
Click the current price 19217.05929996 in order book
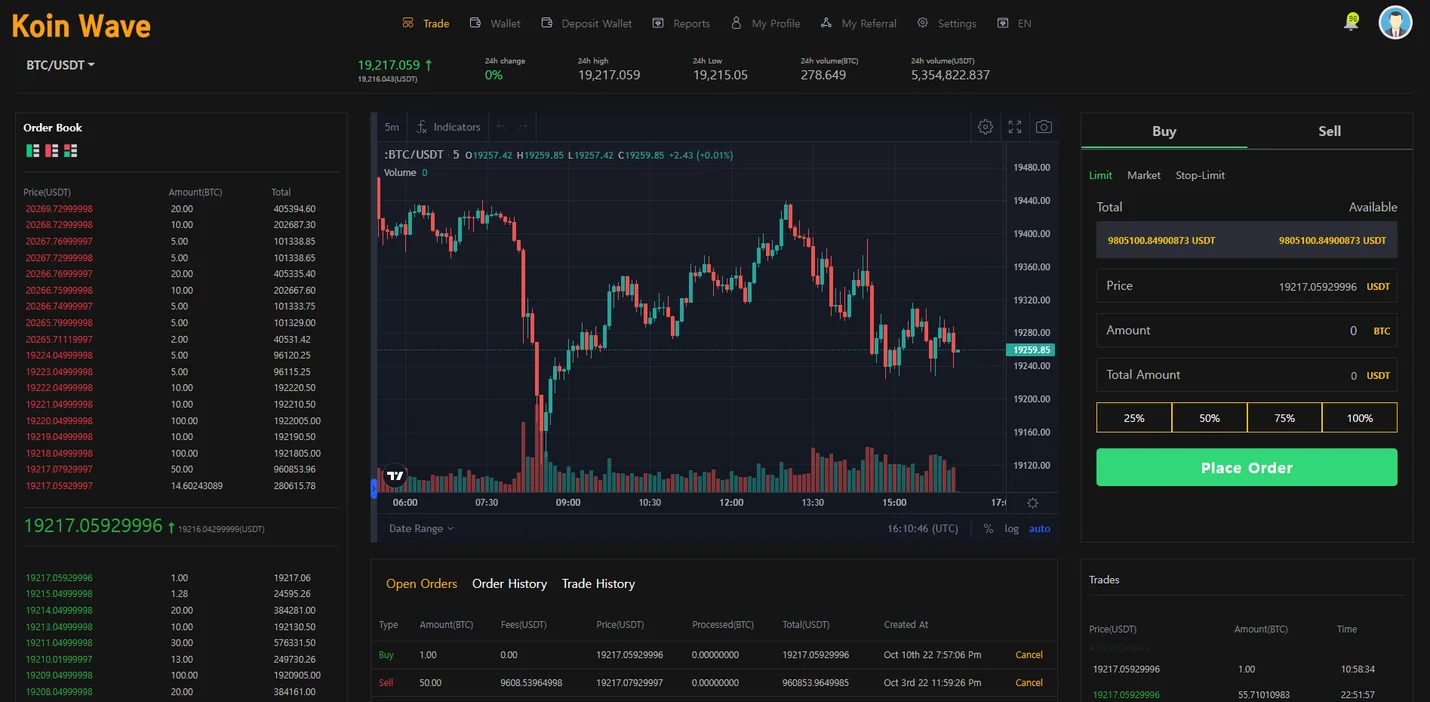pyautogui.click(x=93, y=526)
